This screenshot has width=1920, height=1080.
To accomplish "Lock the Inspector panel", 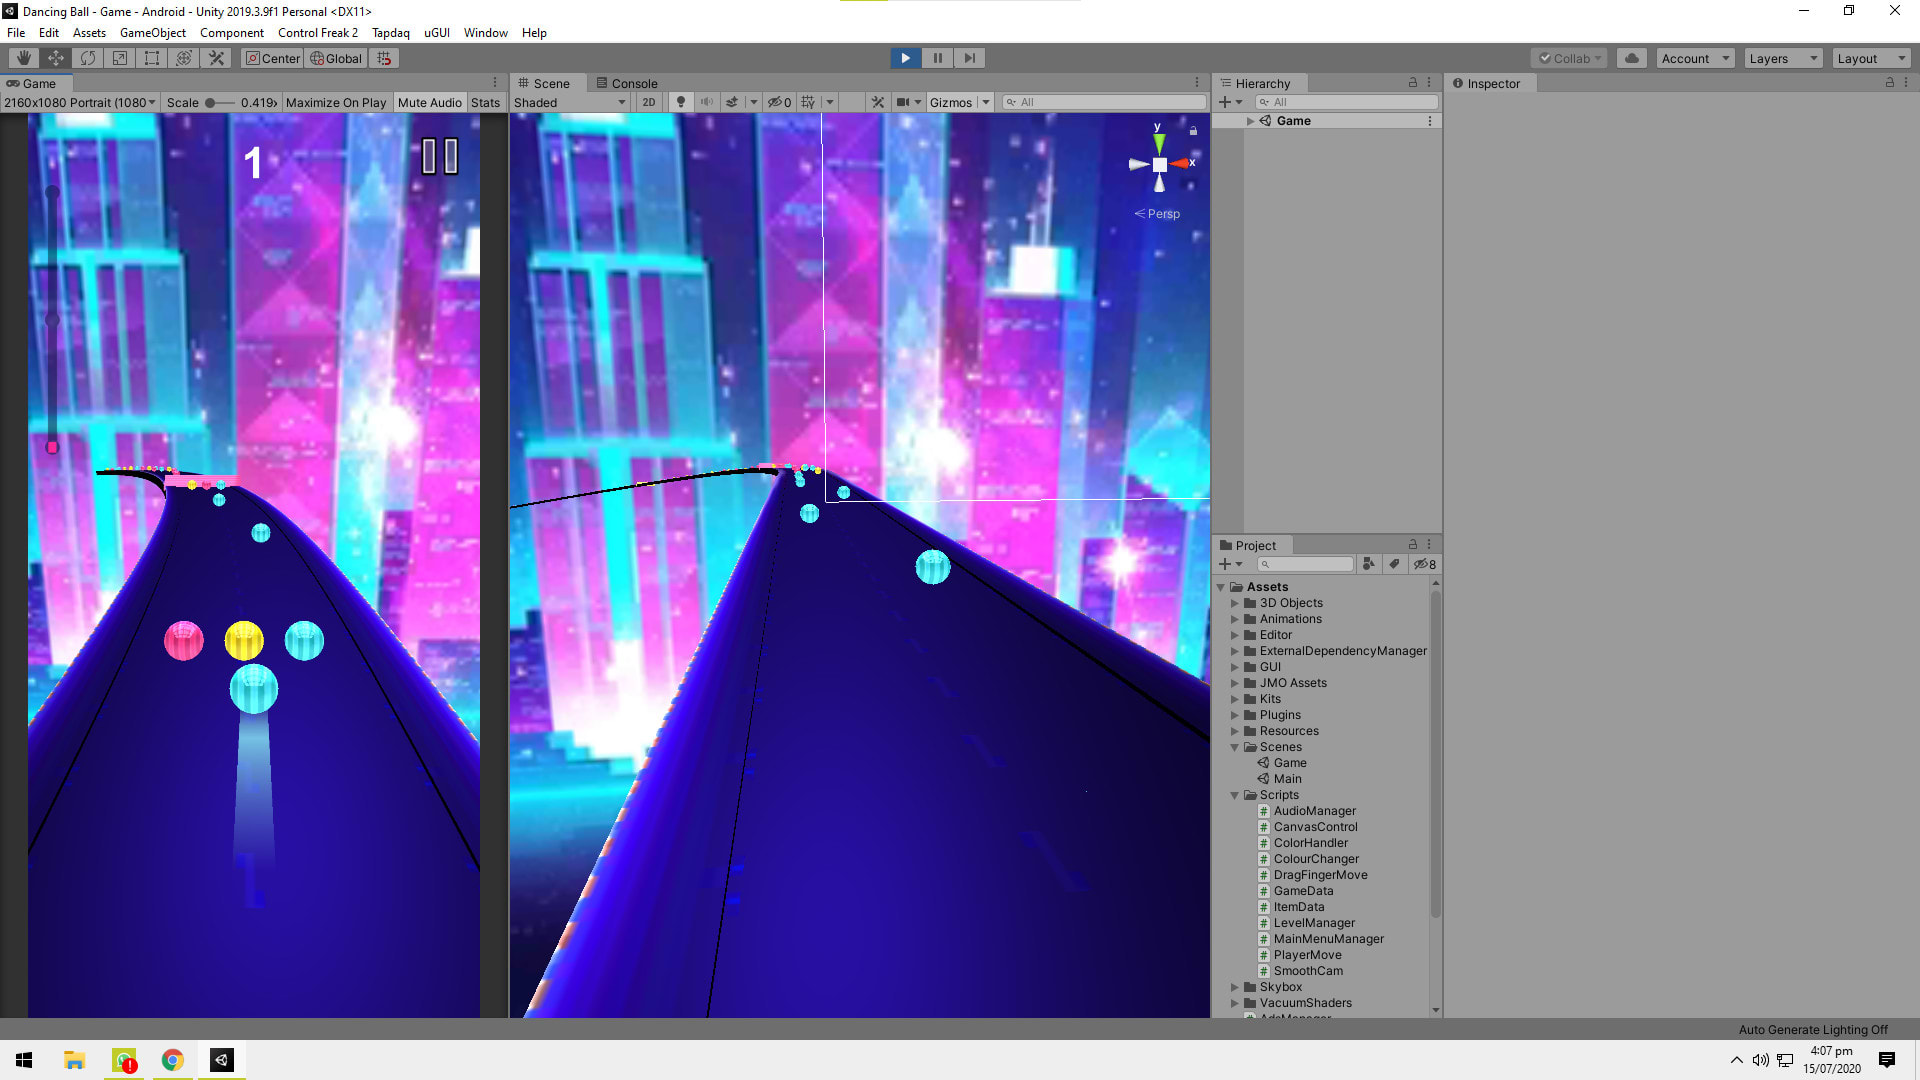I will [1890, 83].
